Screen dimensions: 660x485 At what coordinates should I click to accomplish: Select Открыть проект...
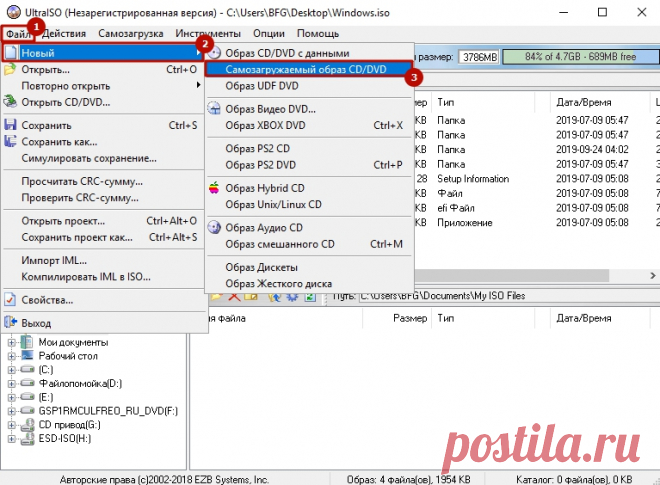click(103, 221)
